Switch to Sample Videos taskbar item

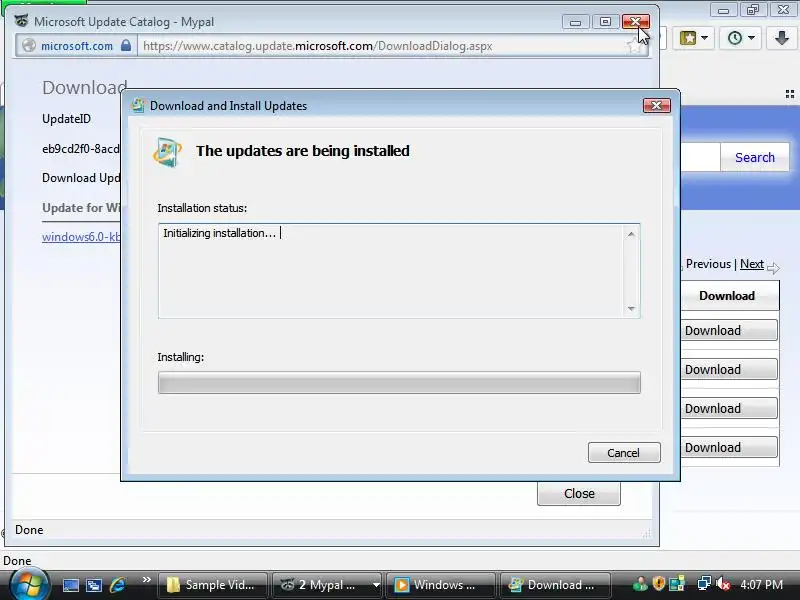213,585
